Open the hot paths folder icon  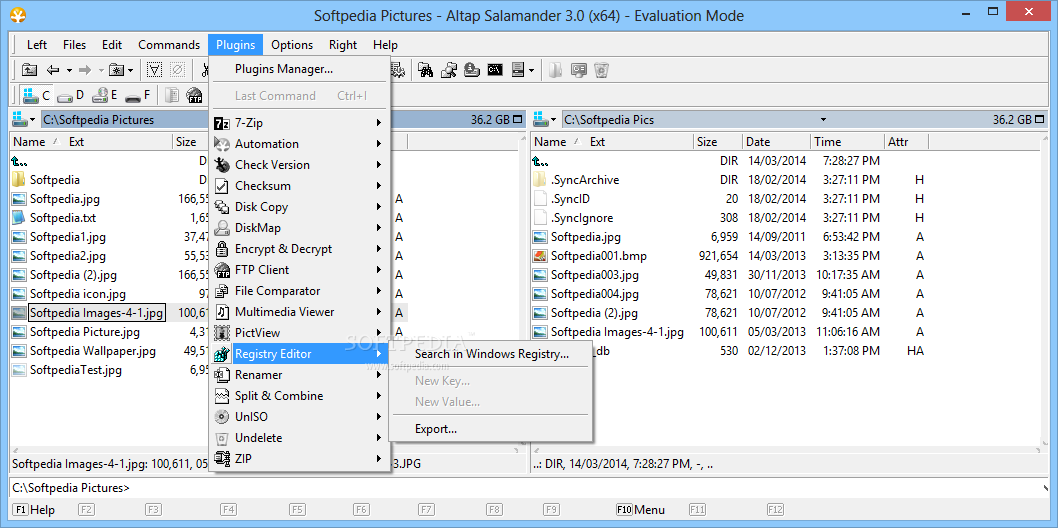[x=117, y=69]
